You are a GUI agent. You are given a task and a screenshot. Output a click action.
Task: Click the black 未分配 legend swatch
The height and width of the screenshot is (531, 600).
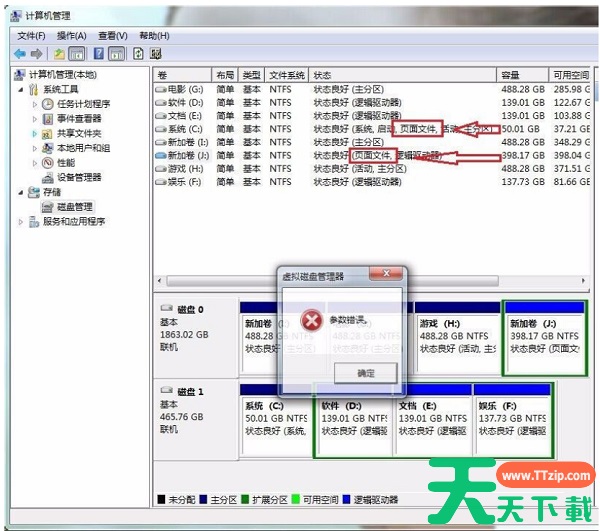pos(161,499)
